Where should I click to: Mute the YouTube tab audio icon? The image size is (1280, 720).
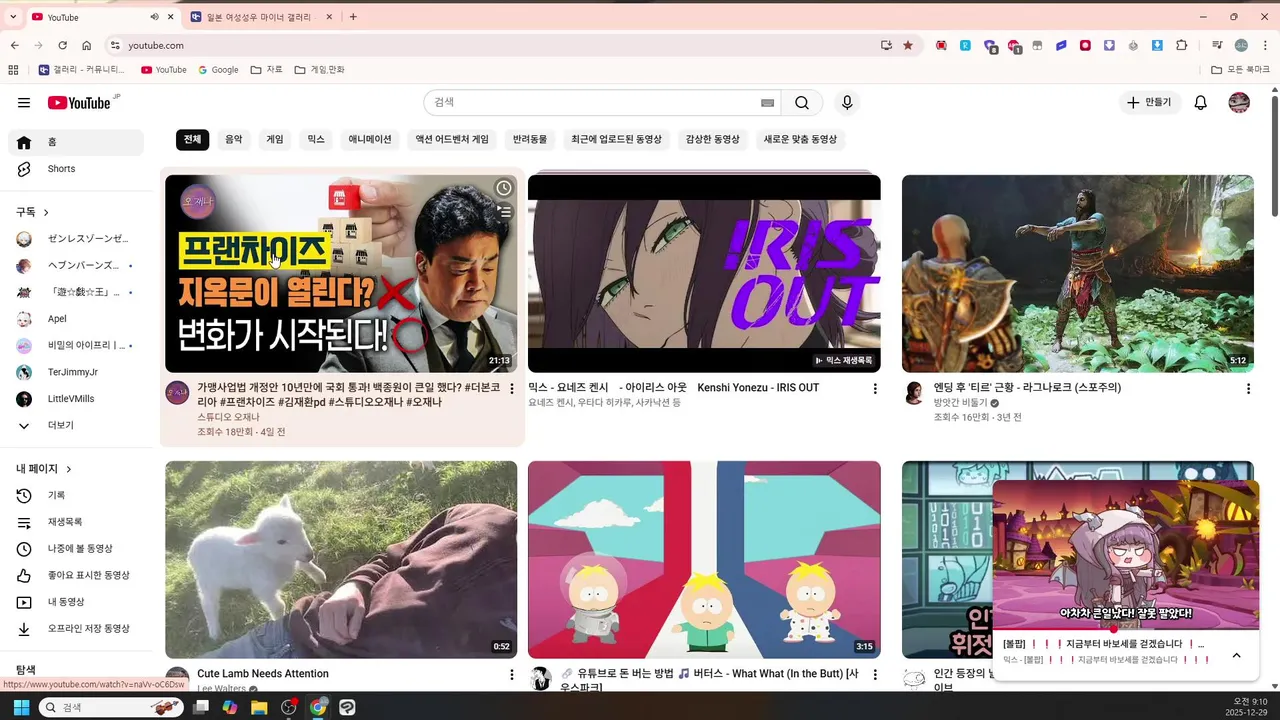[154, 17]
